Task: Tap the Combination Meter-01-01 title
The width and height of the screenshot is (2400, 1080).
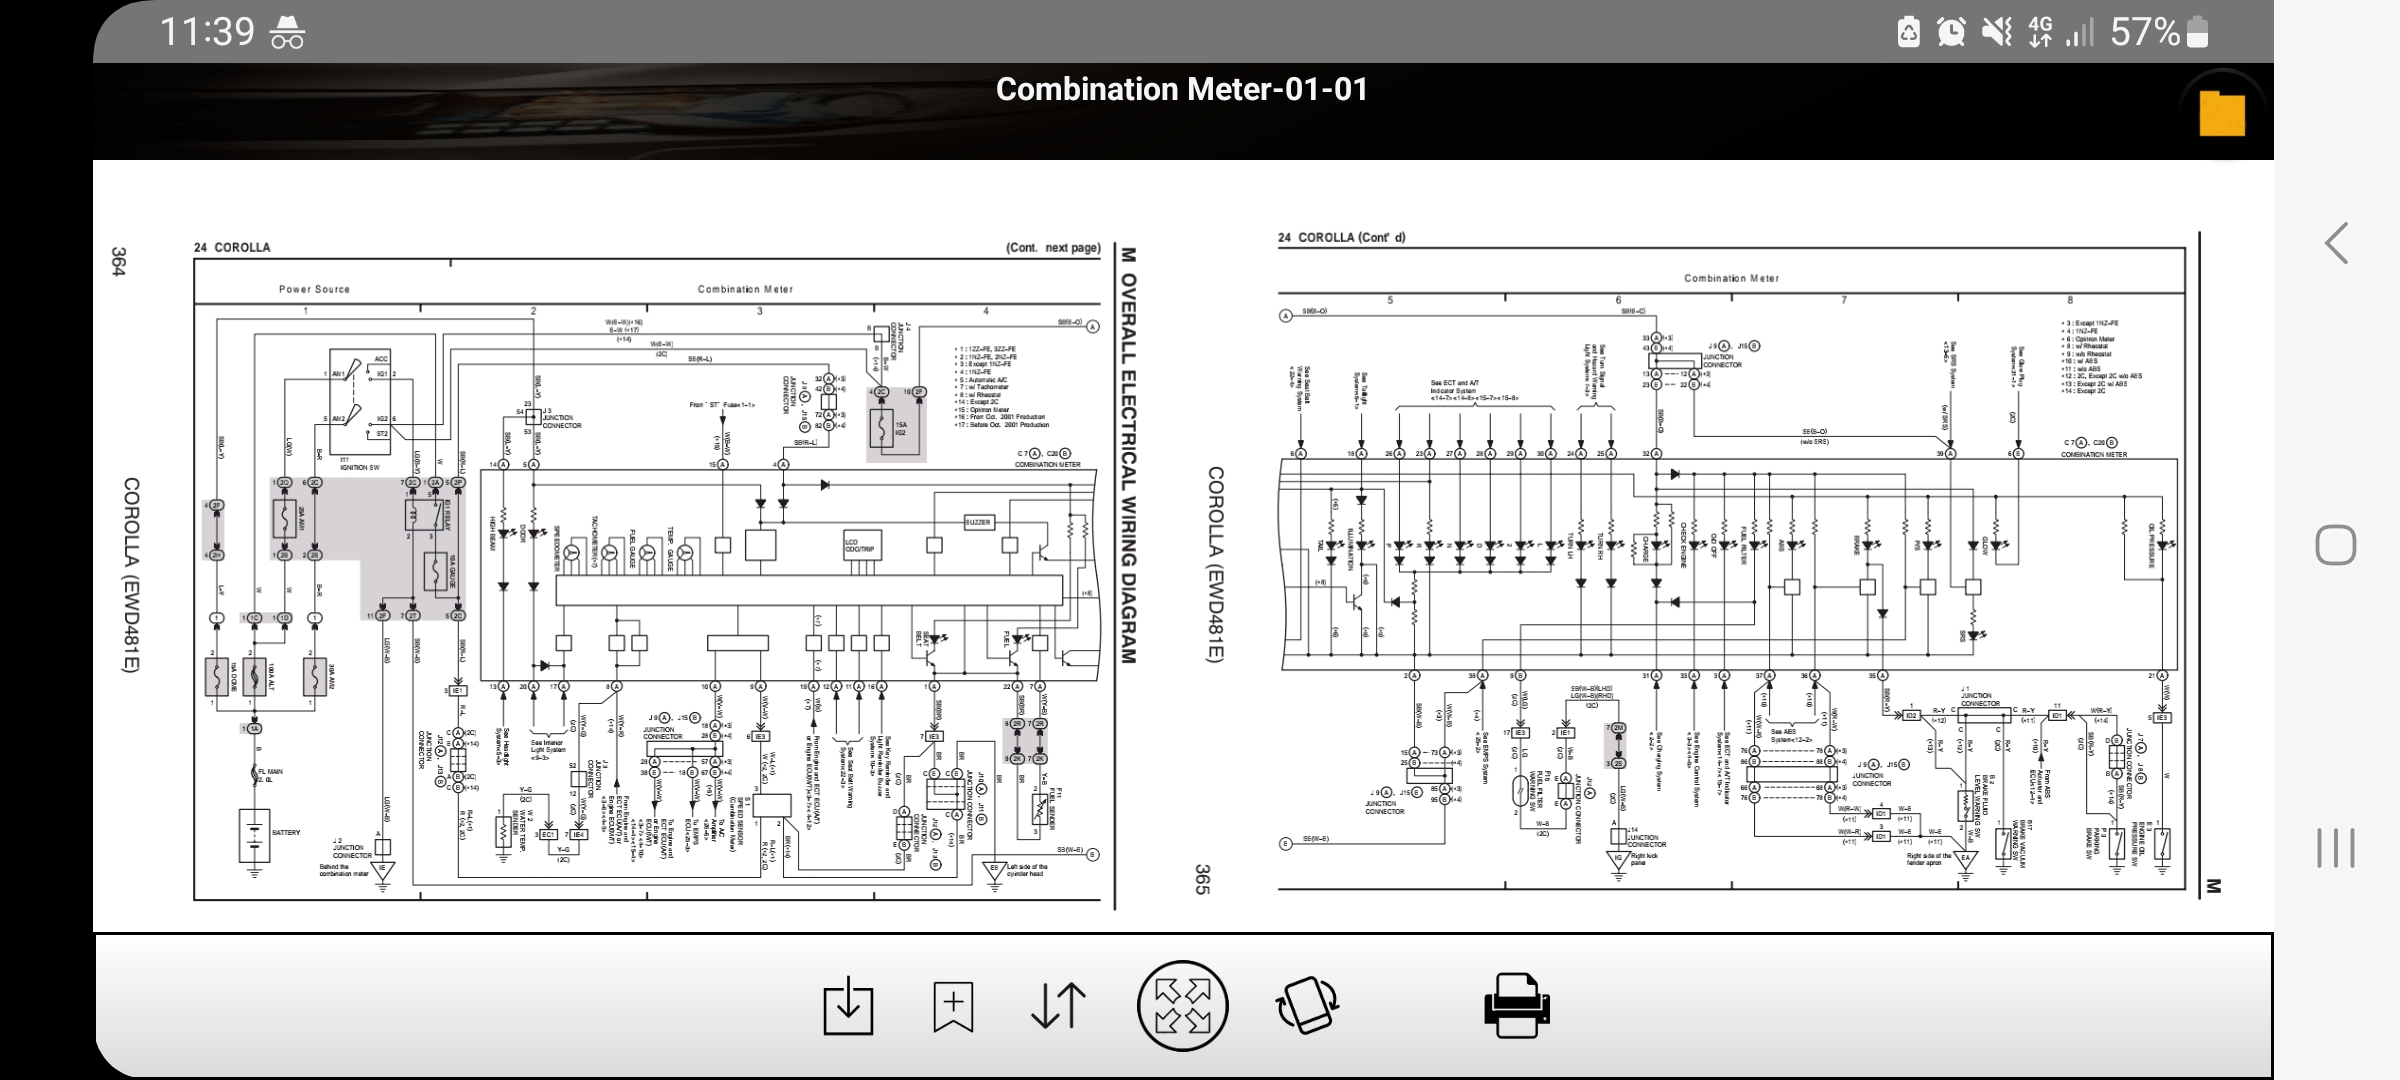Action: pos(1181,90)
